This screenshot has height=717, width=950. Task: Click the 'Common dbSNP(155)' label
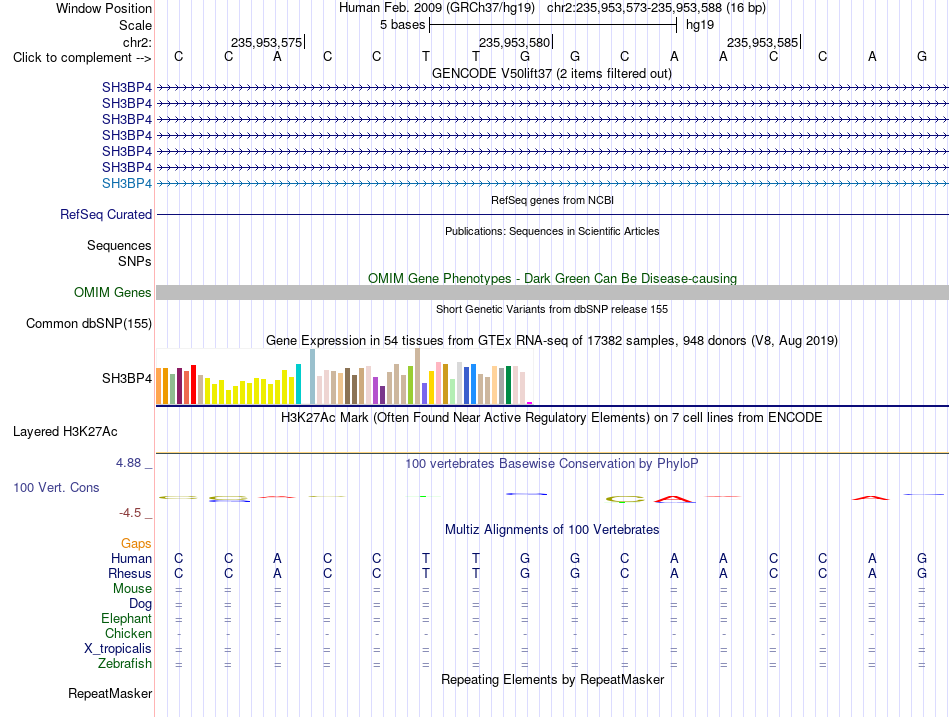88,324
